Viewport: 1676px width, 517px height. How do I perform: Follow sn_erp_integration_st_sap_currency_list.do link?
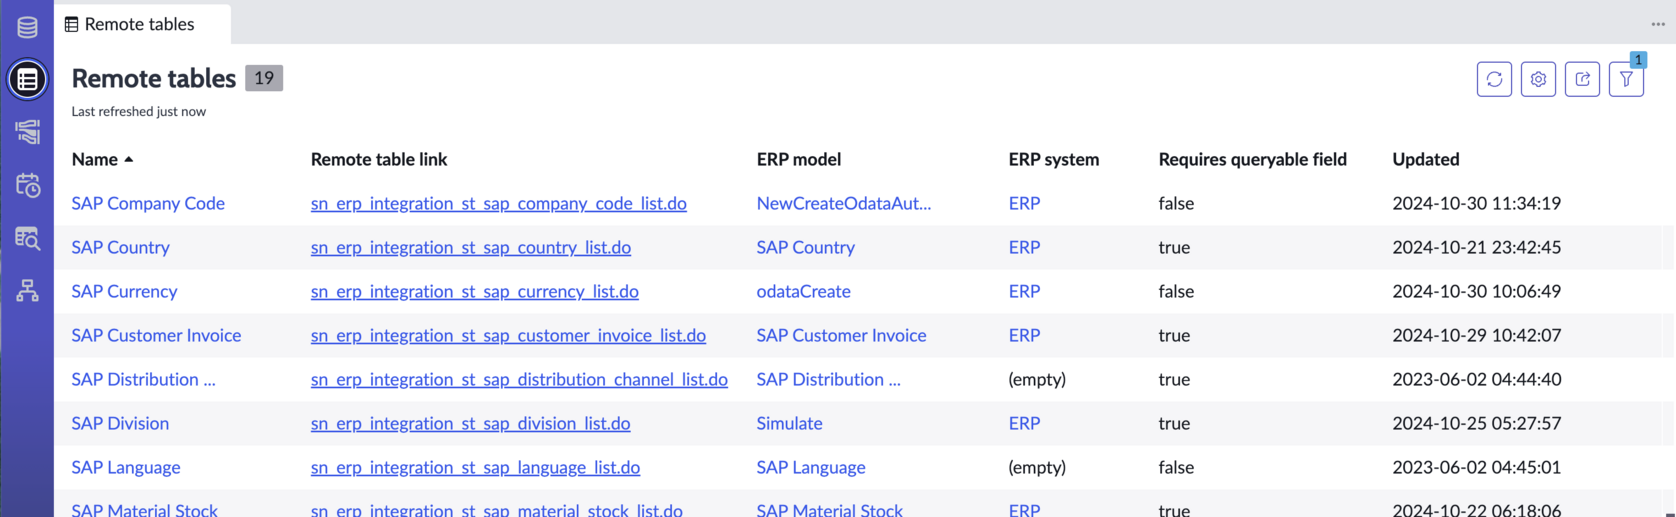[474, 291]
